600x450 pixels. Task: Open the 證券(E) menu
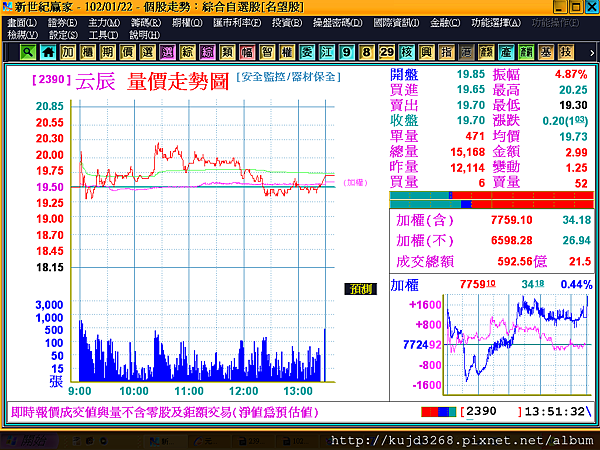coord(62,23)
